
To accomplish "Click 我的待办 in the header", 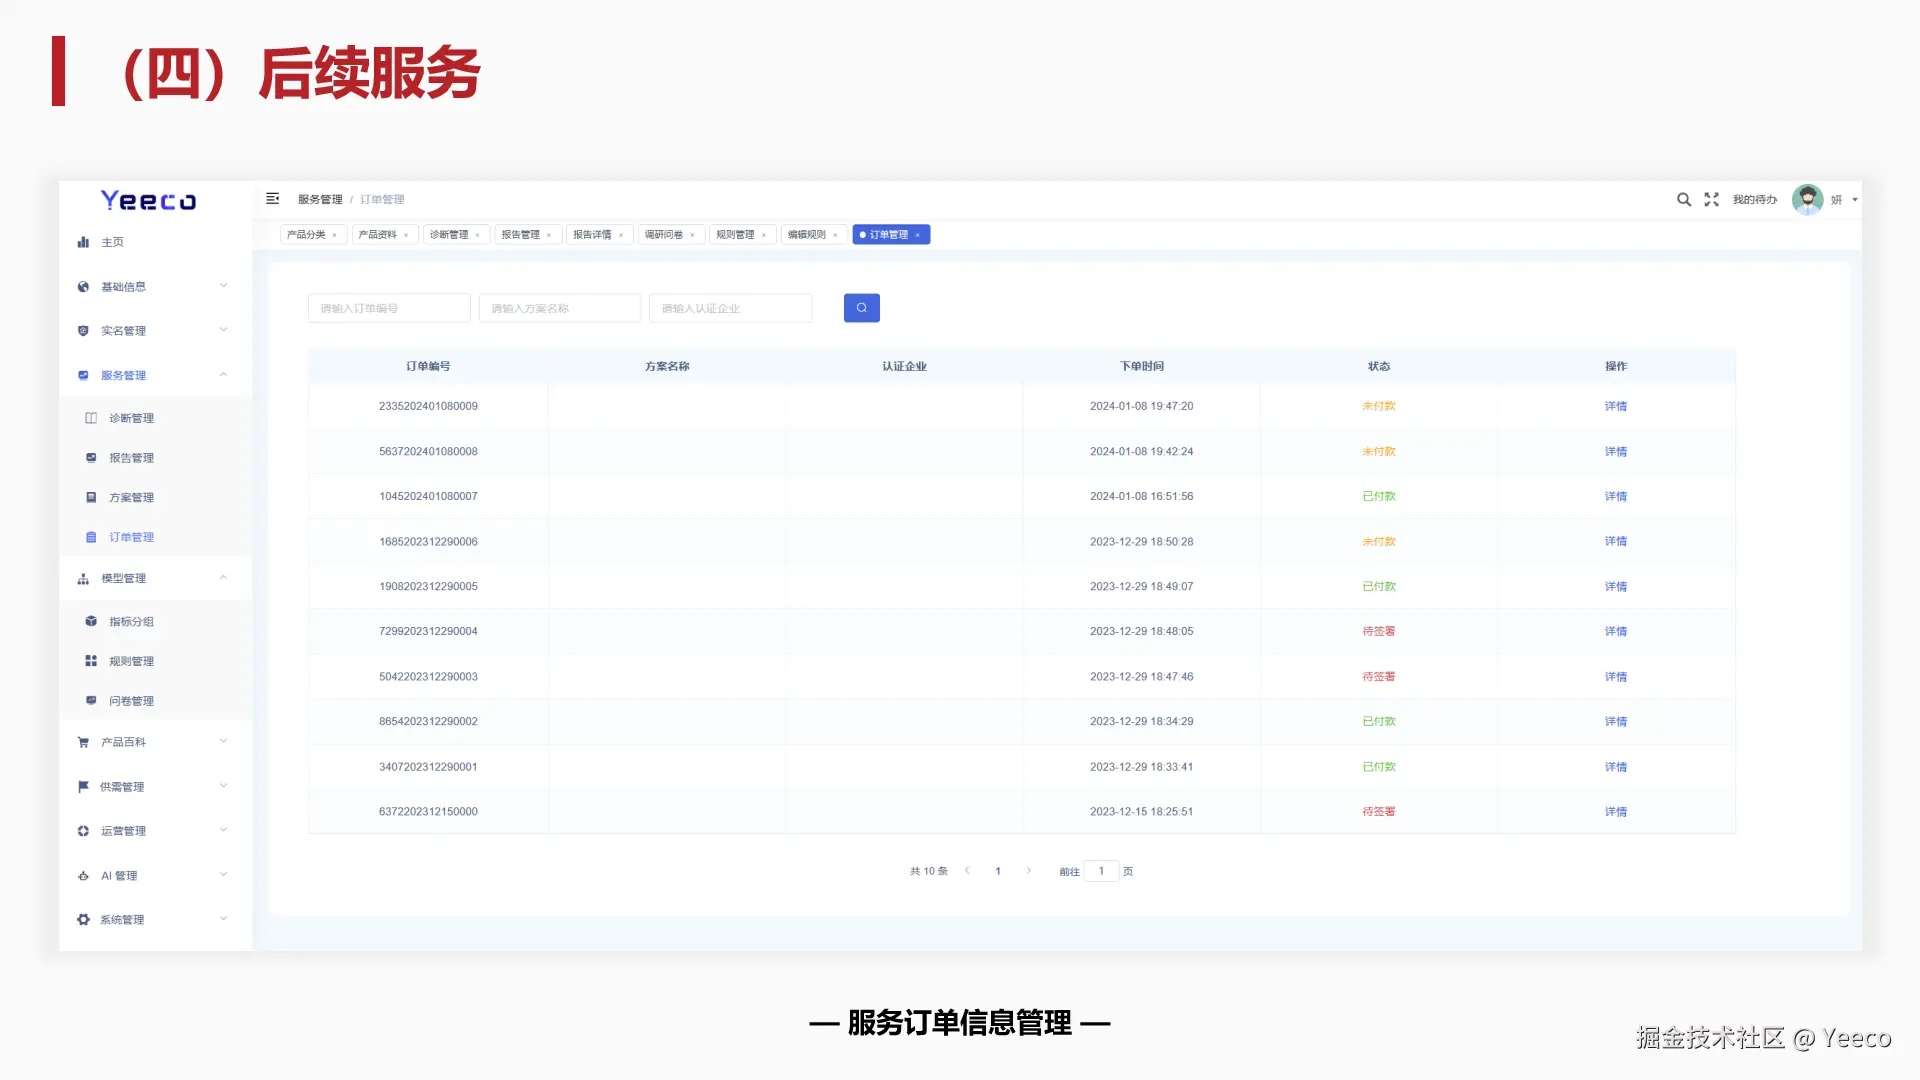I will coord(1754,200).
